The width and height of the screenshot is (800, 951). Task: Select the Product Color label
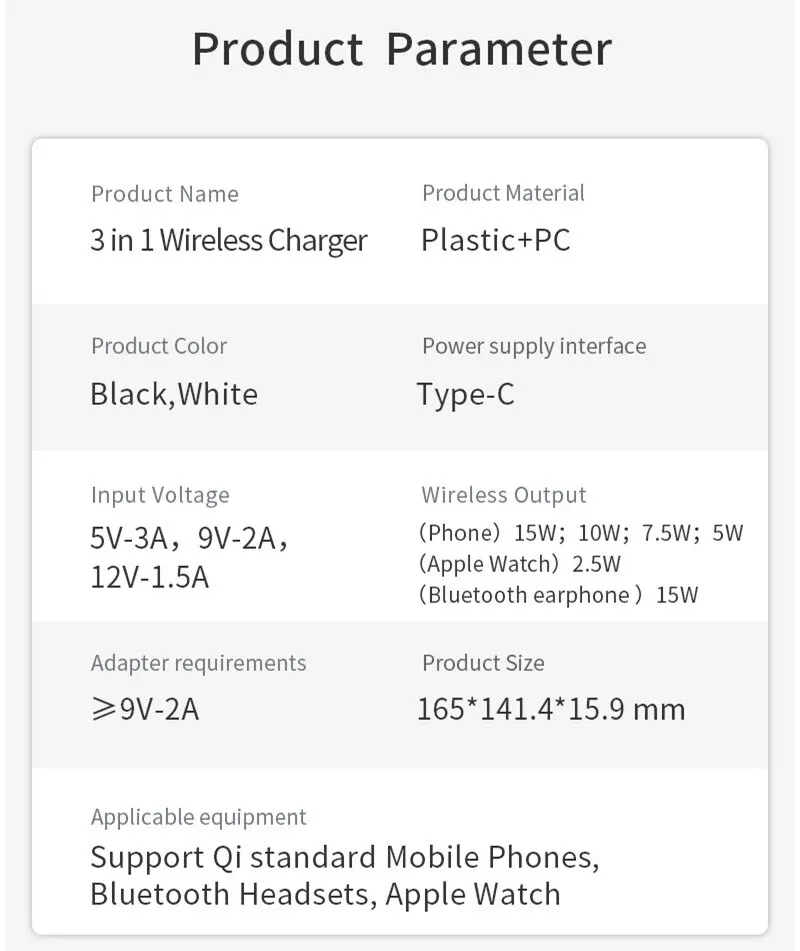(x=159, y=346)
